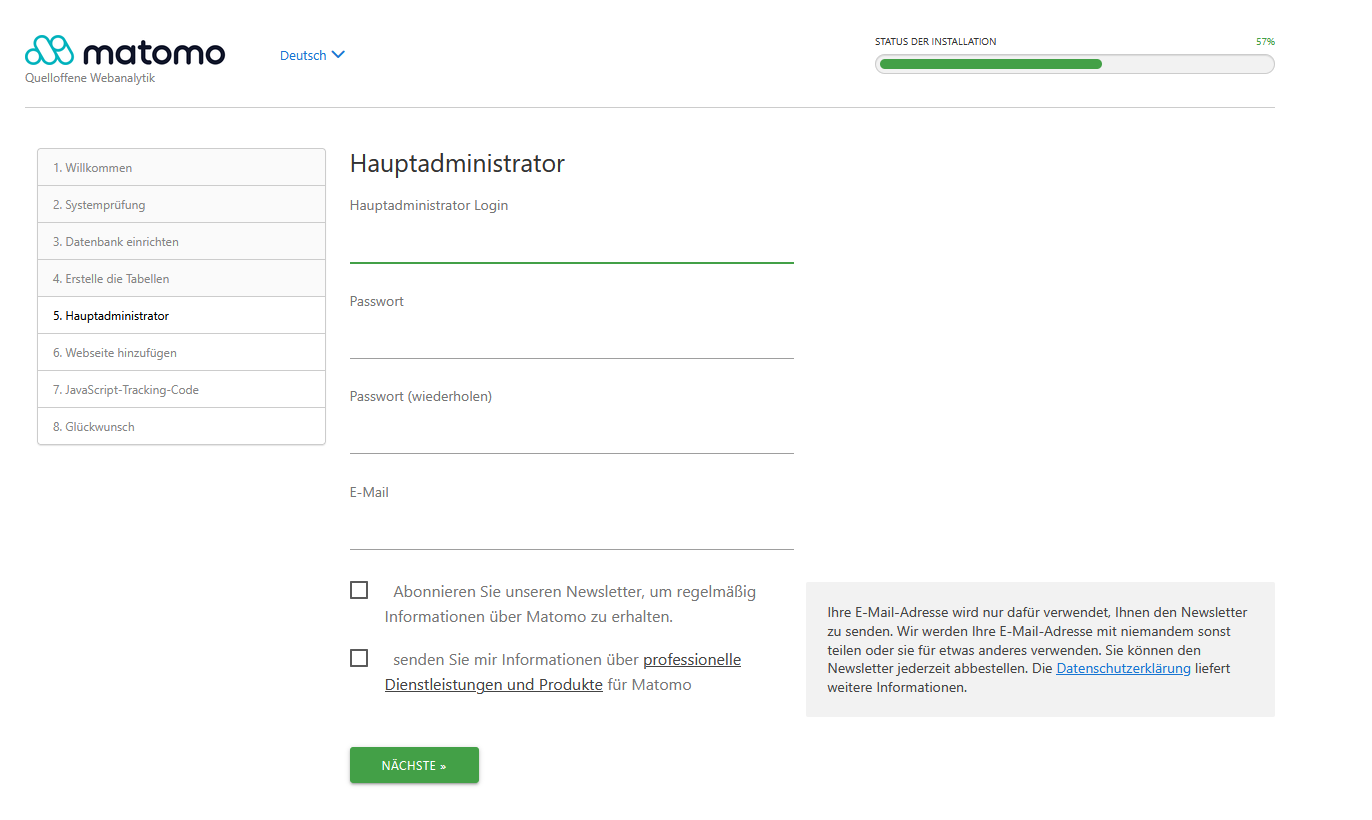Select step 2. Systemprüfung
This screenshot has width=1372, height=820.
point(181,204)
